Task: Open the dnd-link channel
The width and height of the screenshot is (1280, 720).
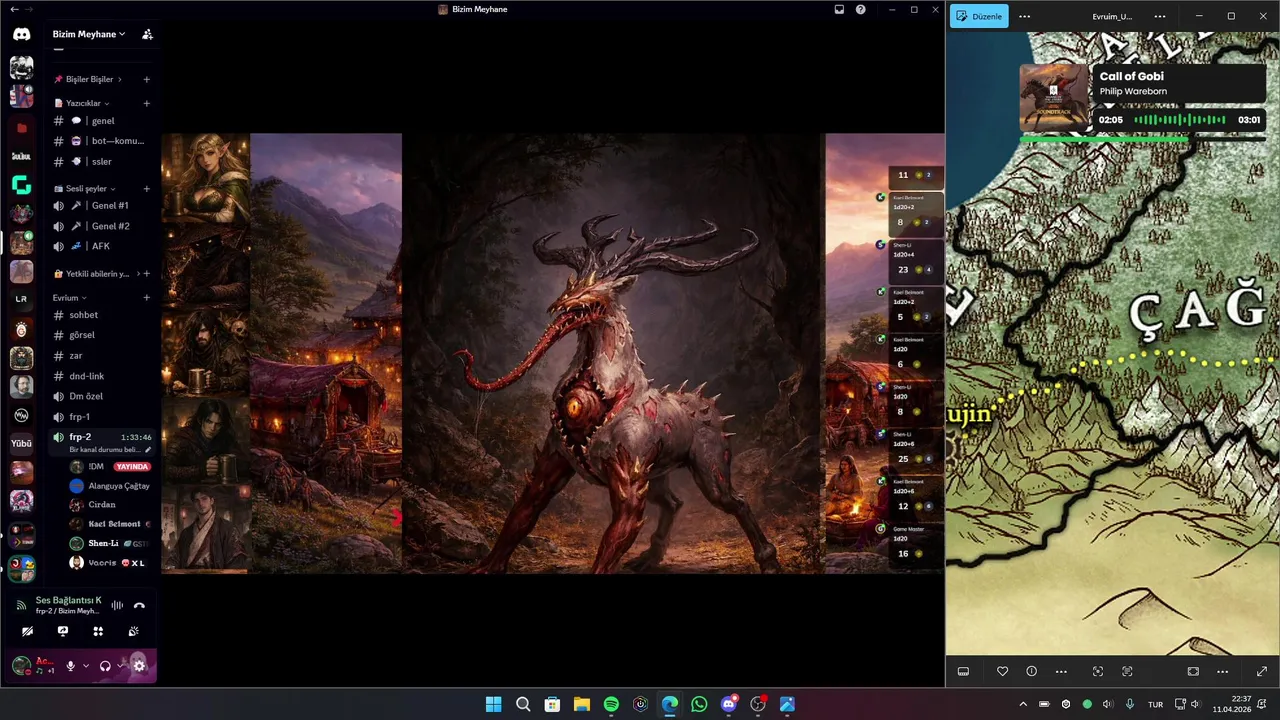Action: click(x=103, y=376)
